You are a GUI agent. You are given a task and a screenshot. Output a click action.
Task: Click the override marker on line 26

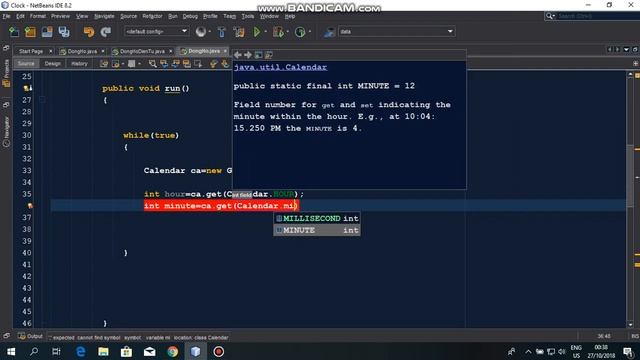click(28, 88)
